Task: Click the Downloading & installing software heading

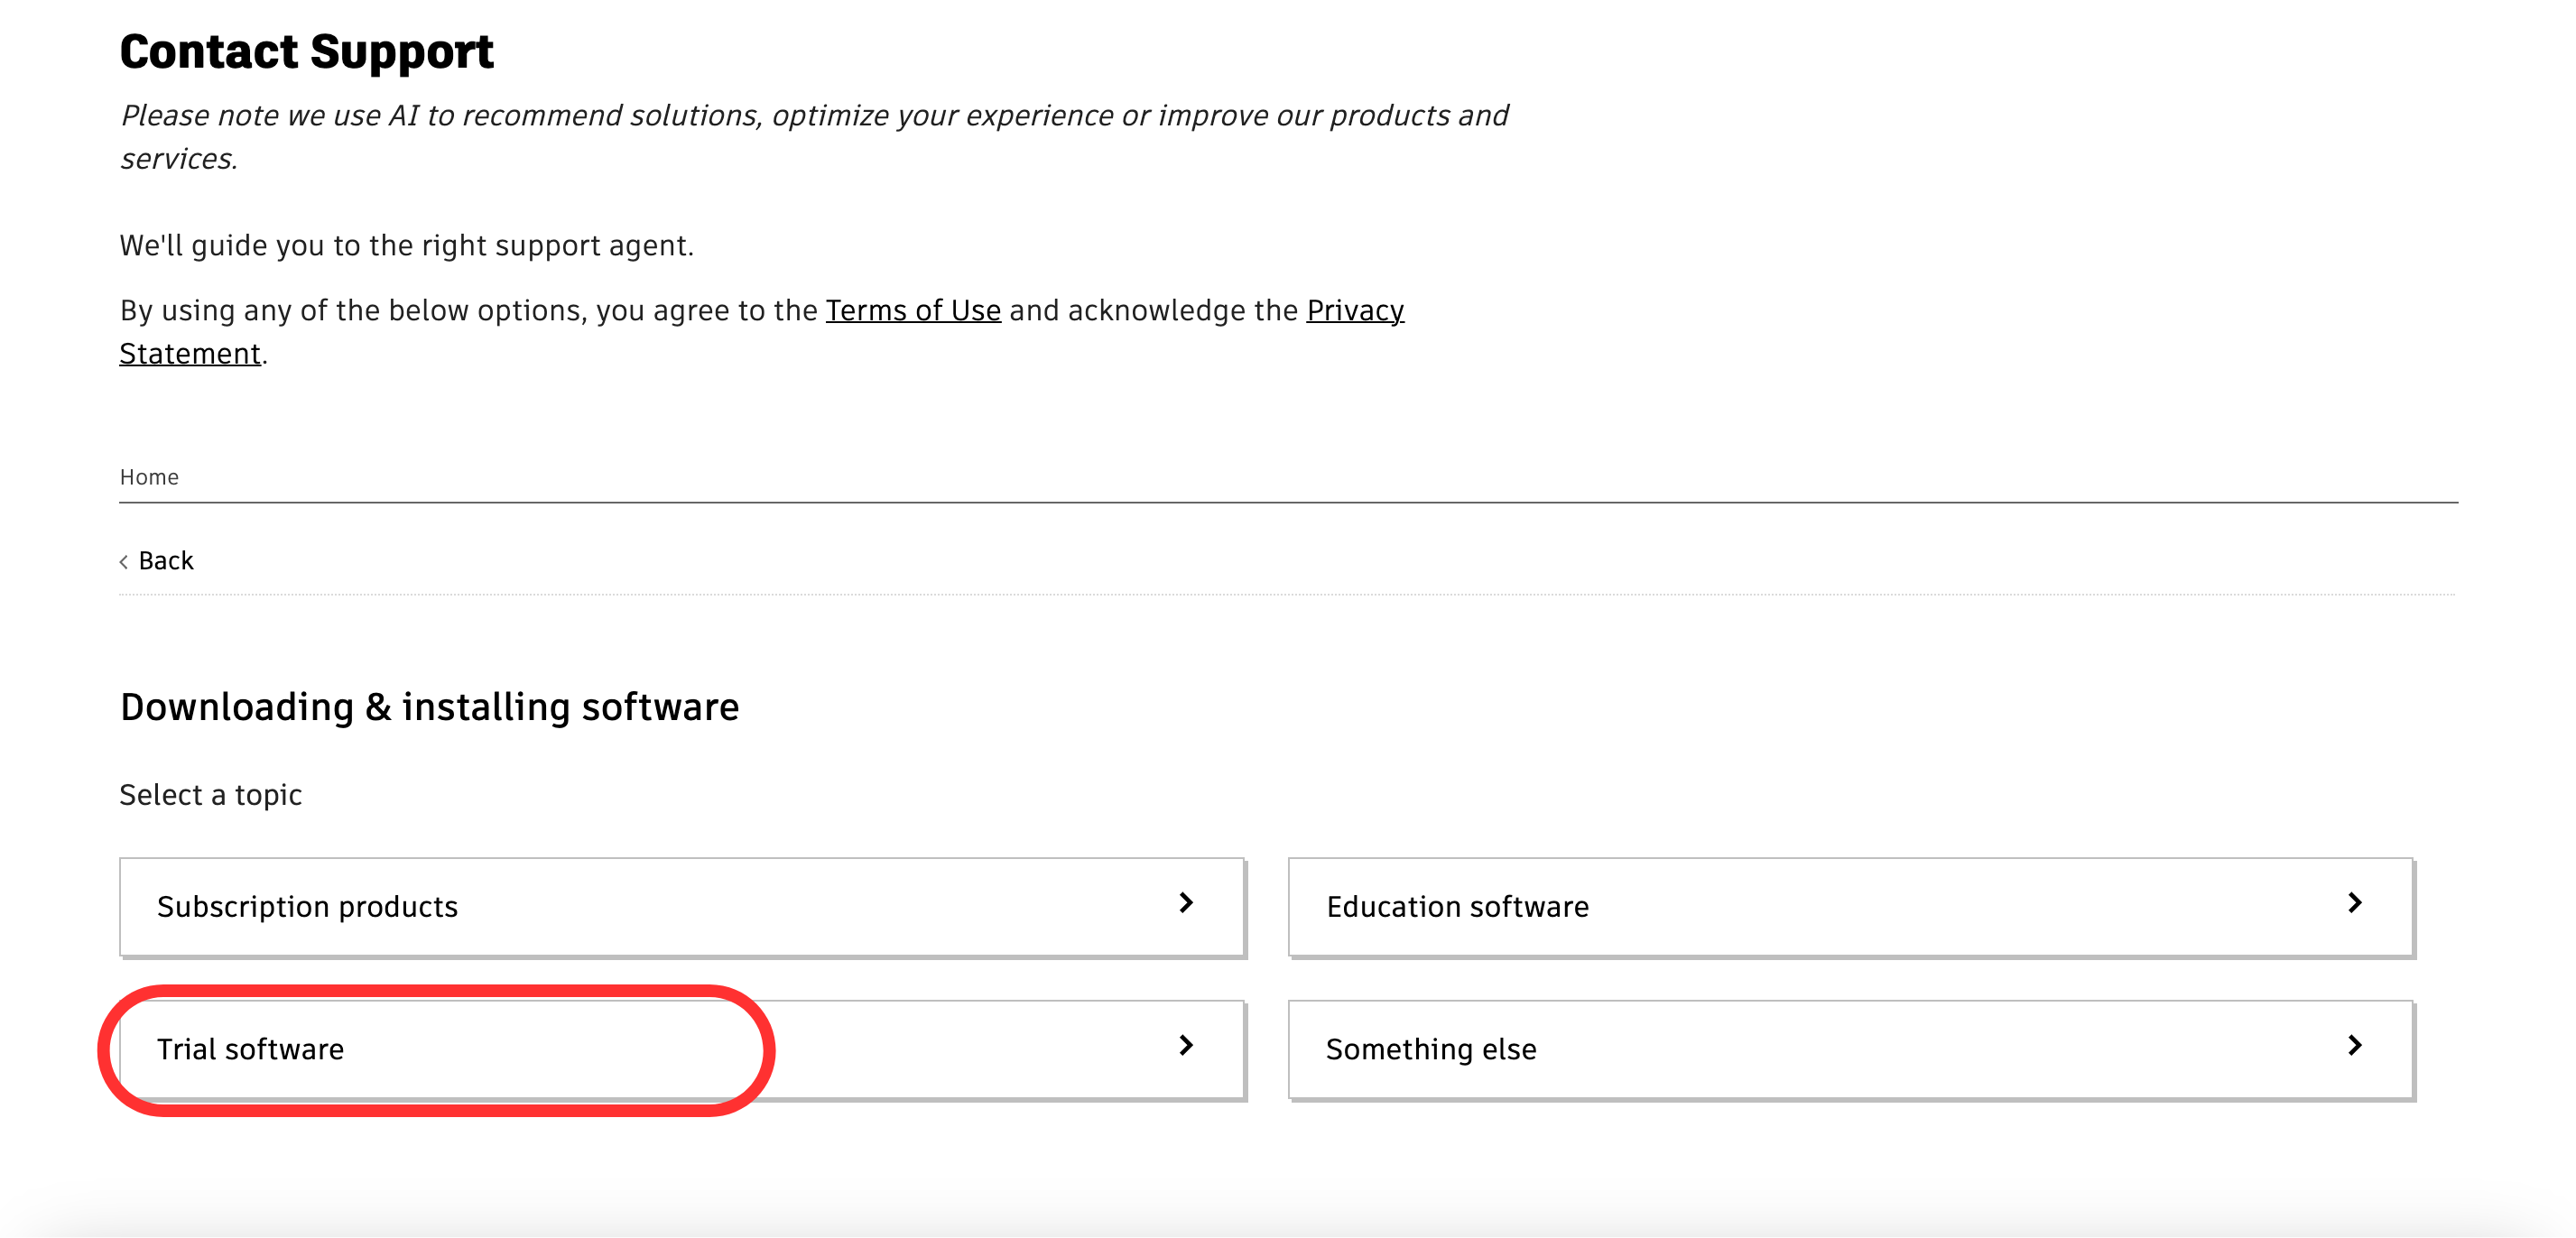Action: click(x=429, y=707)
